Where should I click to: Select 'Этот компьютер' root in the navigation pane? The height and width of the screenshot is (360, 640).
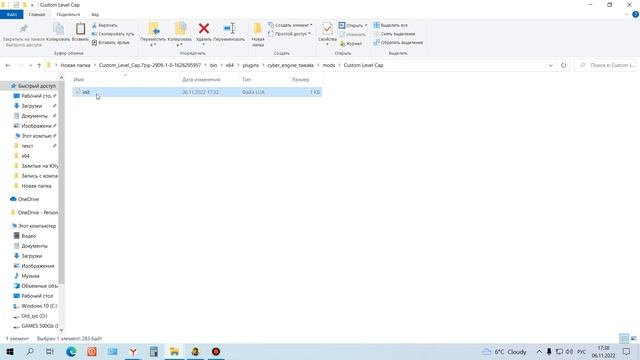(37, 226)
